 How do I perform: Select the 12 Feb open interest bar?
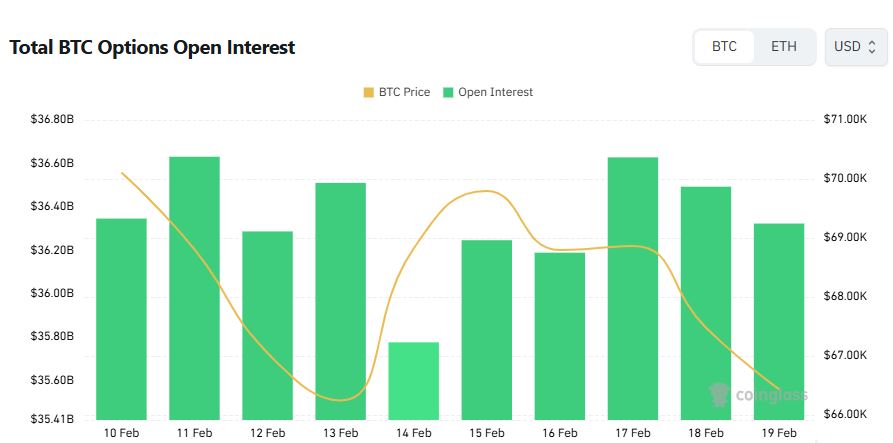tap(268, 325)
